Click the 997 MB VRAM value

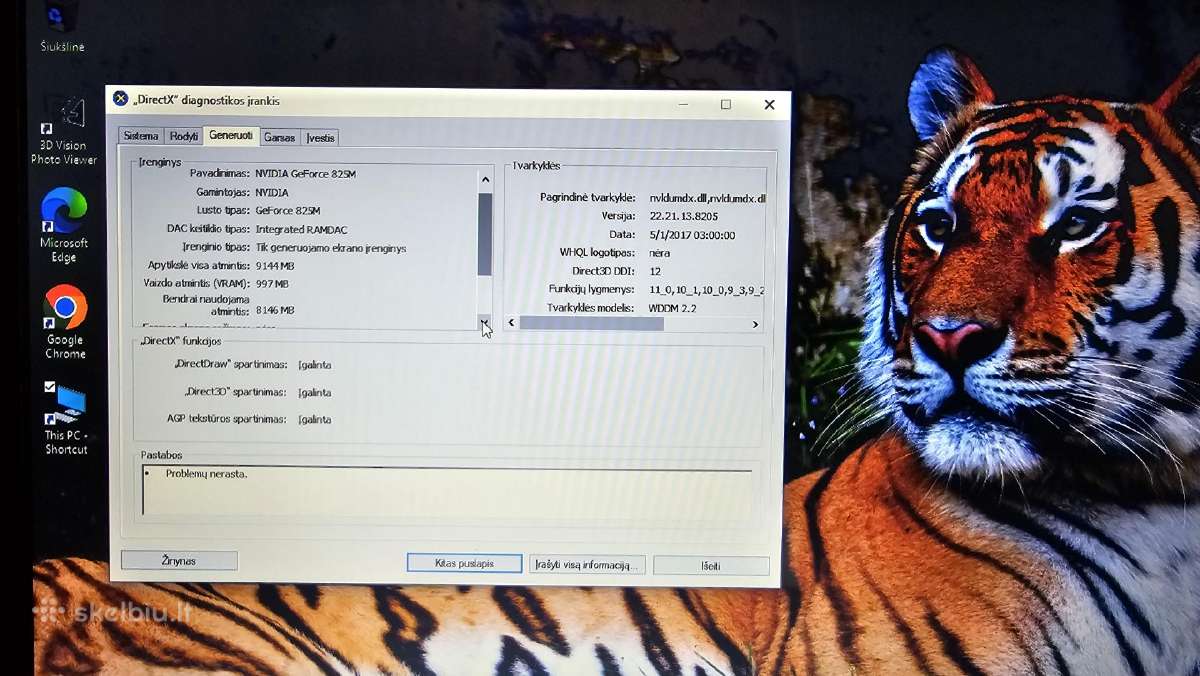[271, 284]
